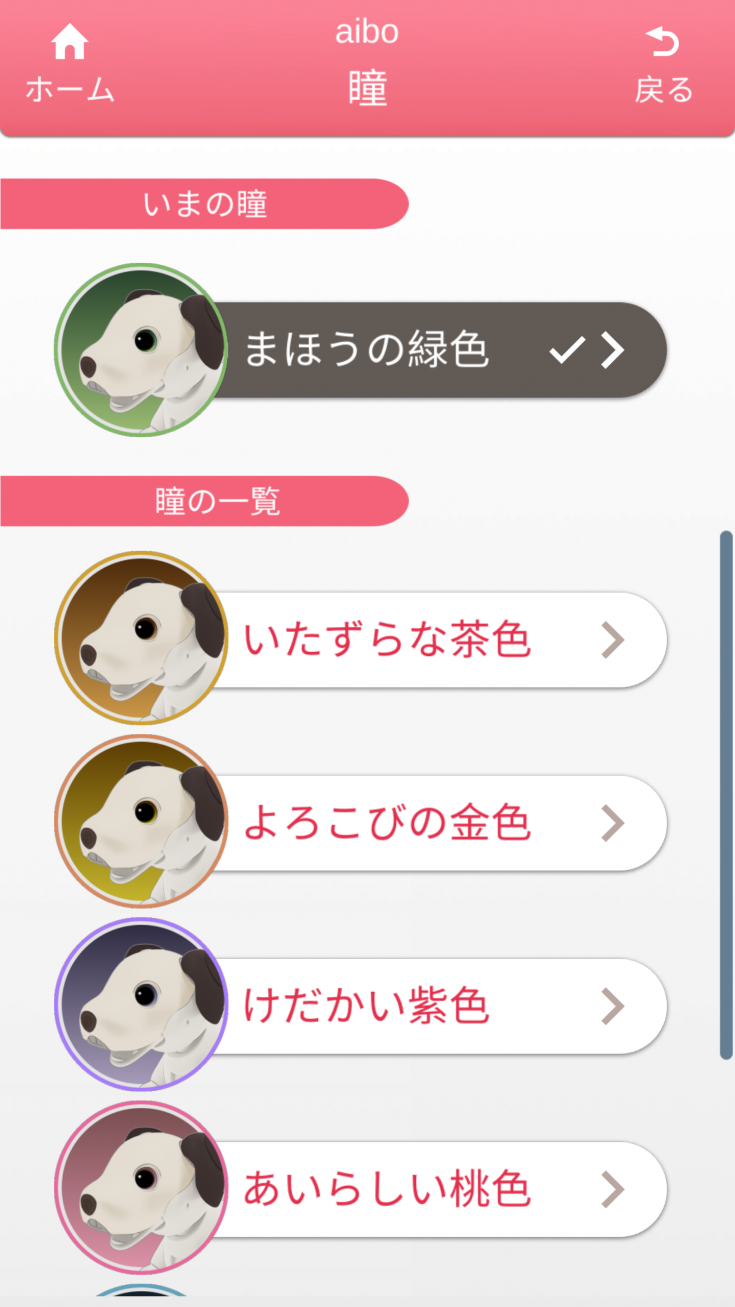The image size is (735, 1307).
Task: Expand the あいらしい桃色 chevron arrow
Action: pyautogui.click(x=612, y=1189)
